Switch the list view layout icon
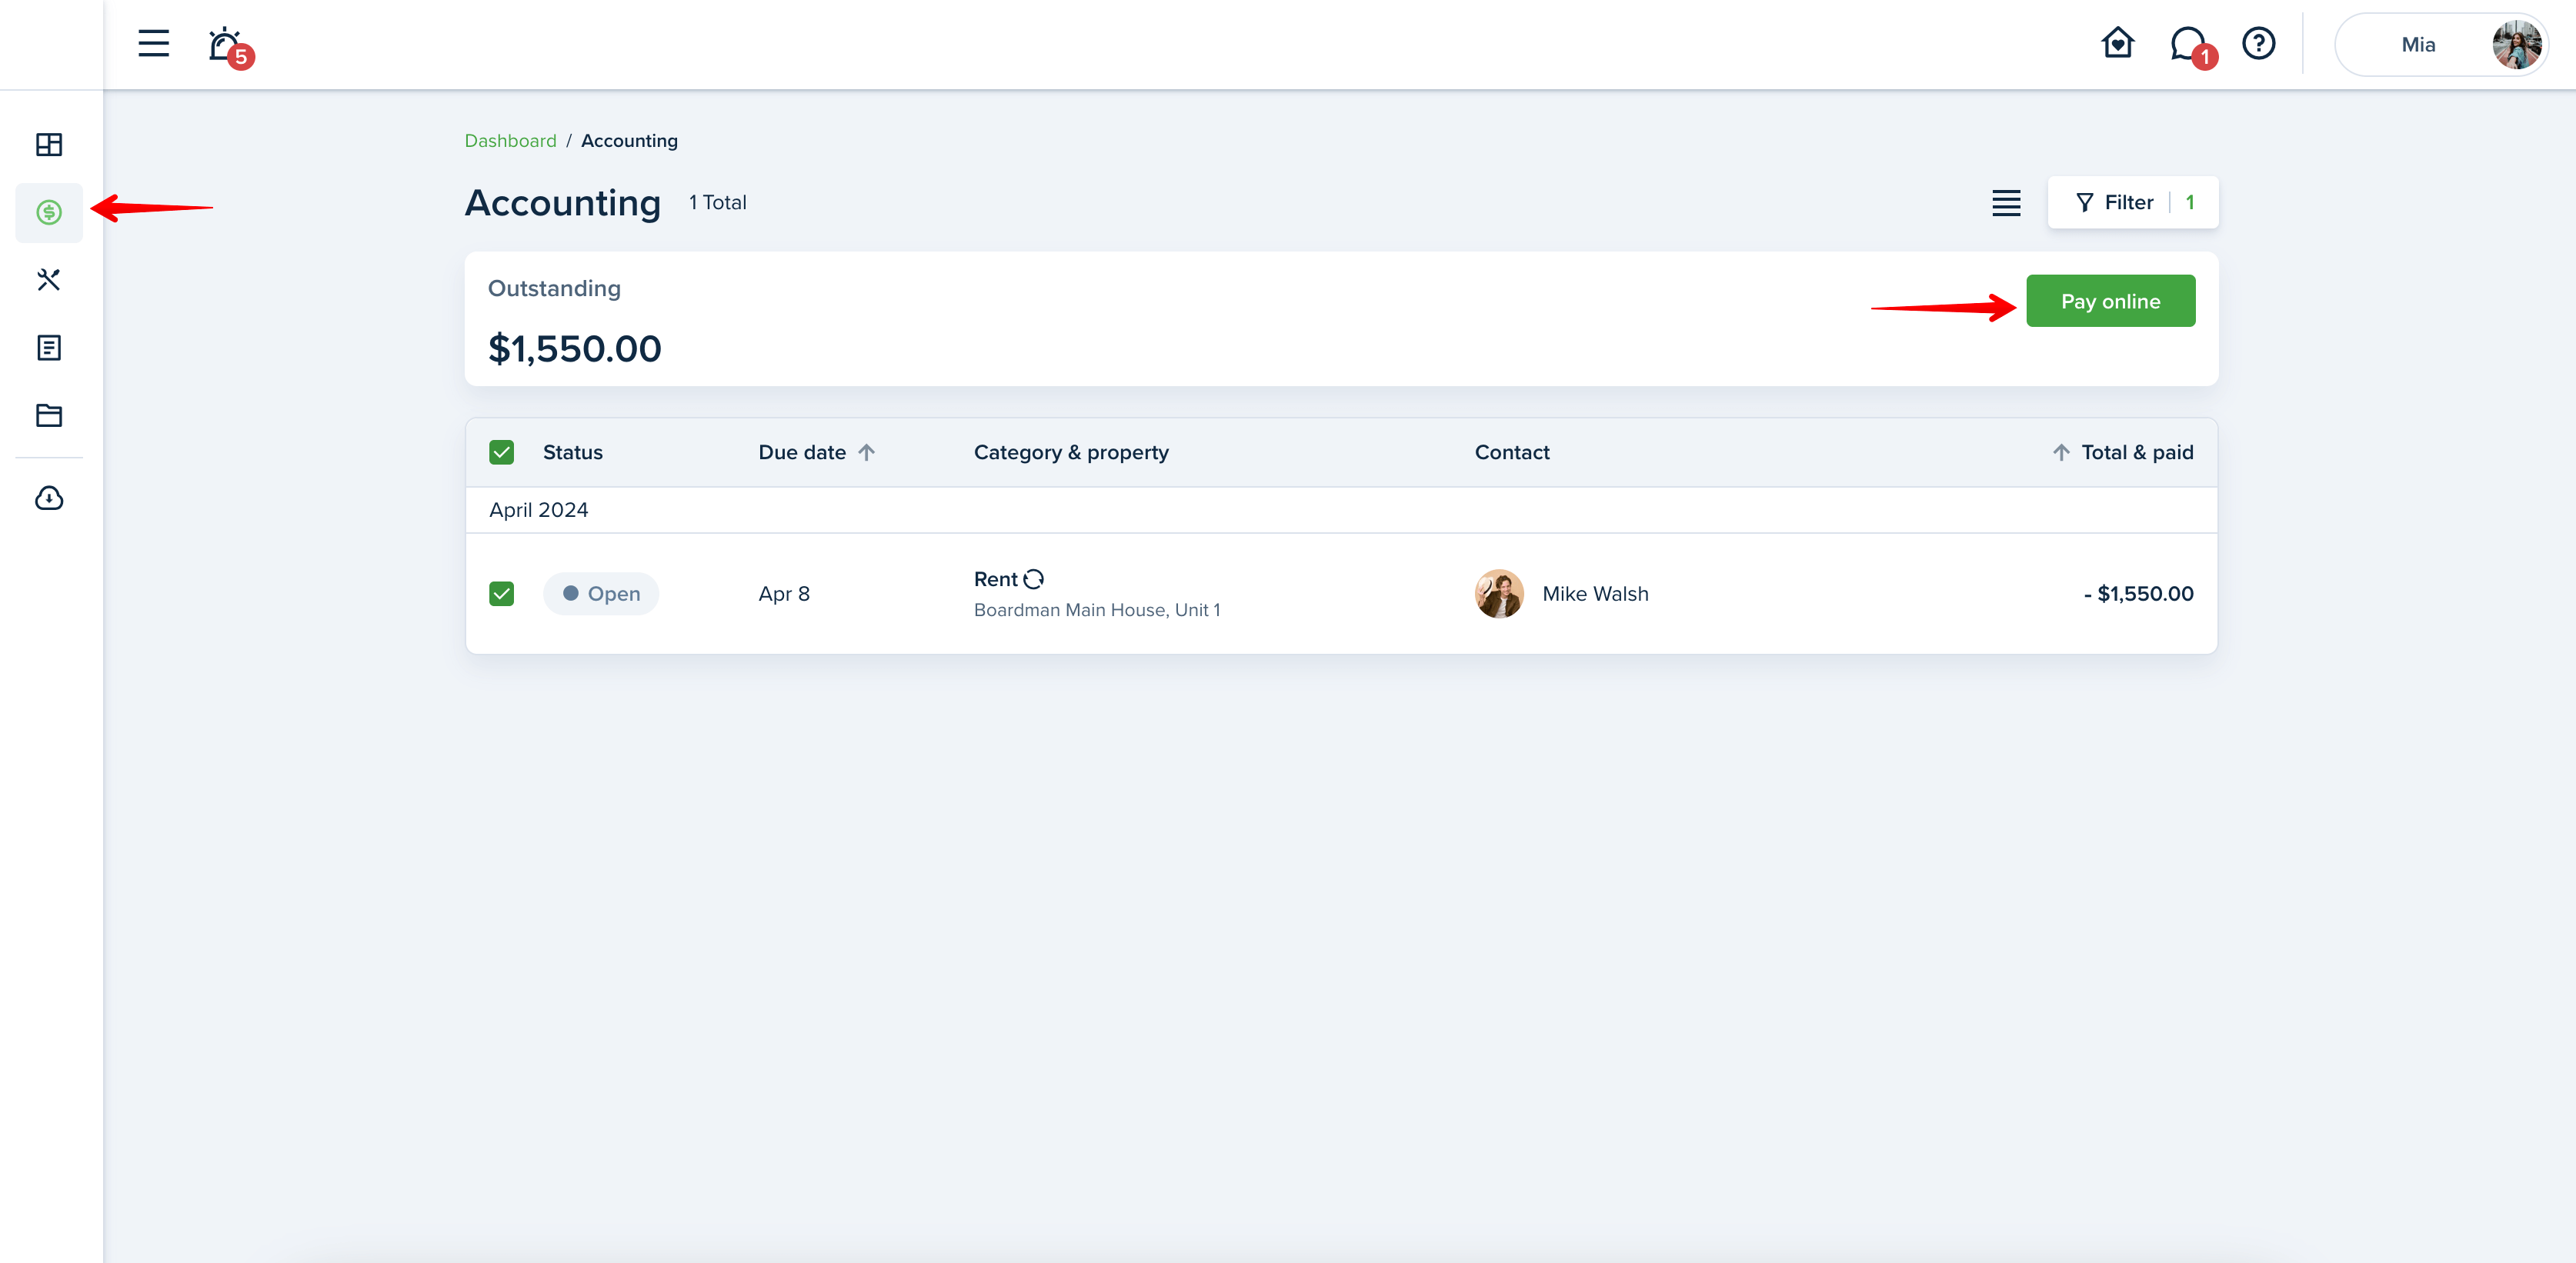 tap(2005, 203)
